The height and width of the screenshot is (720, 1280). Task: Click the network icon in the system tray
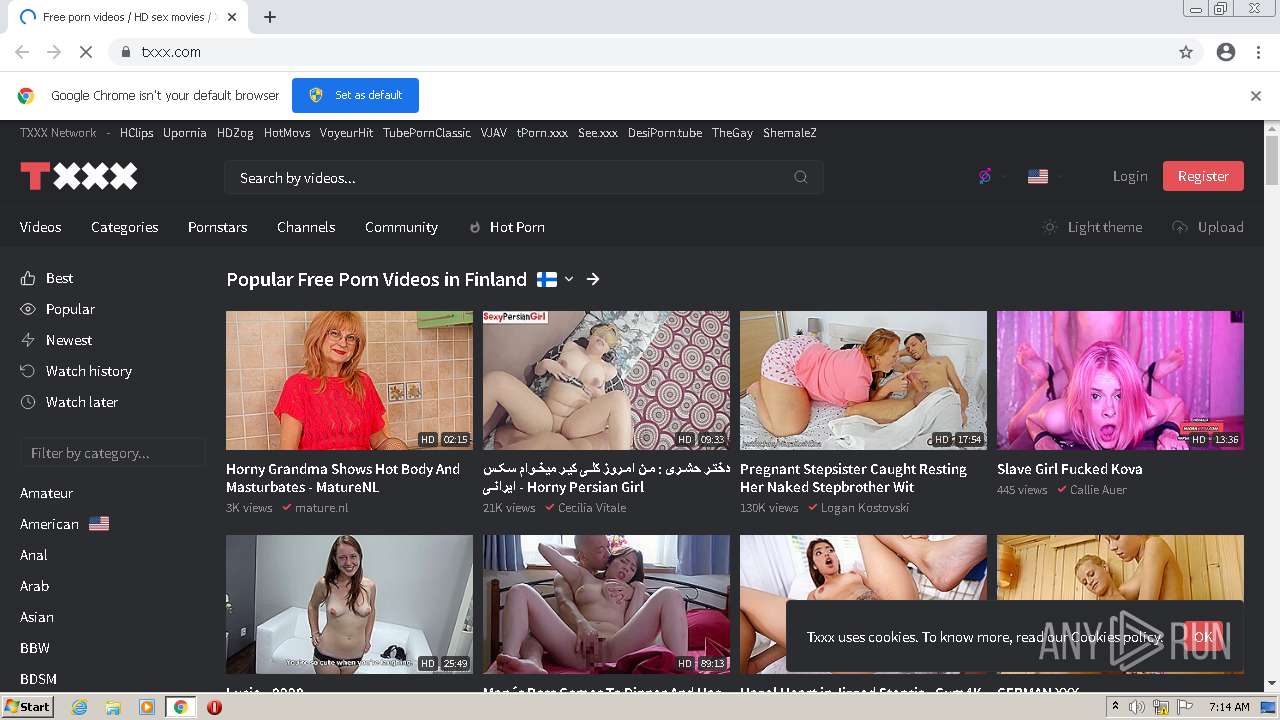click(x=1161, y=707)
